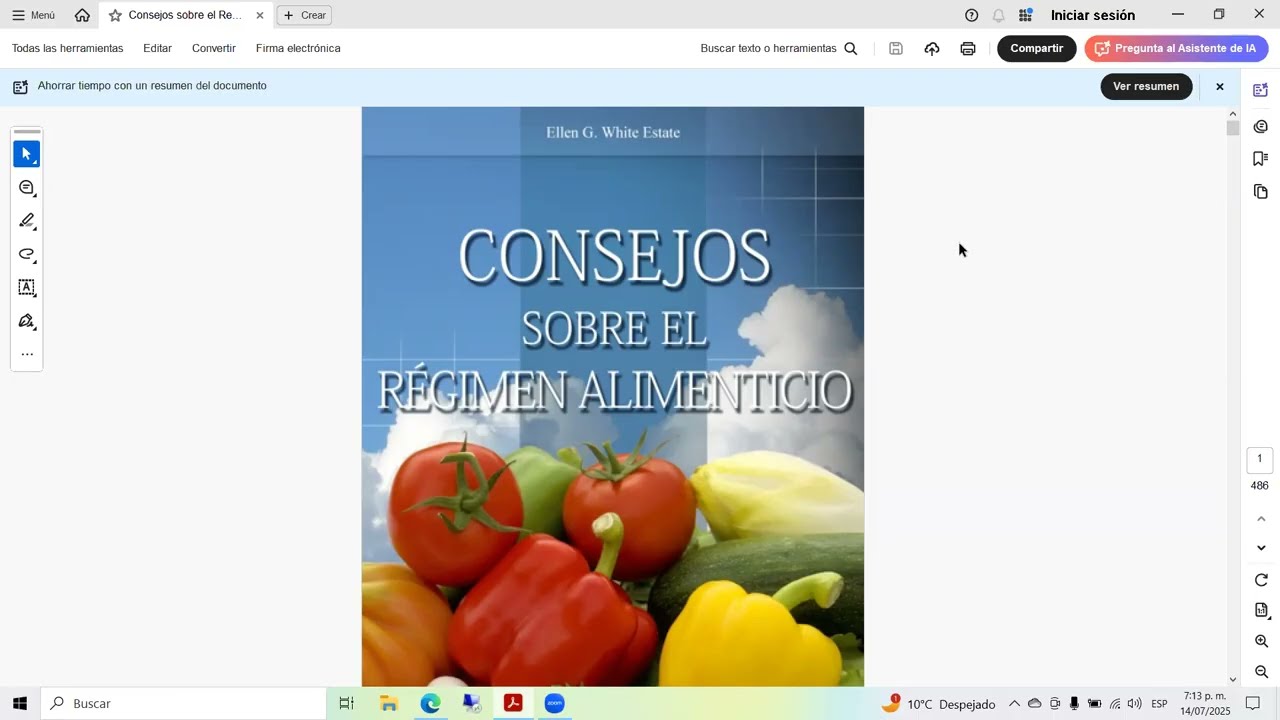Open Todas las herramientas menu
Image resolution: width=1280 pixels, height=720 pixels.
68,48
